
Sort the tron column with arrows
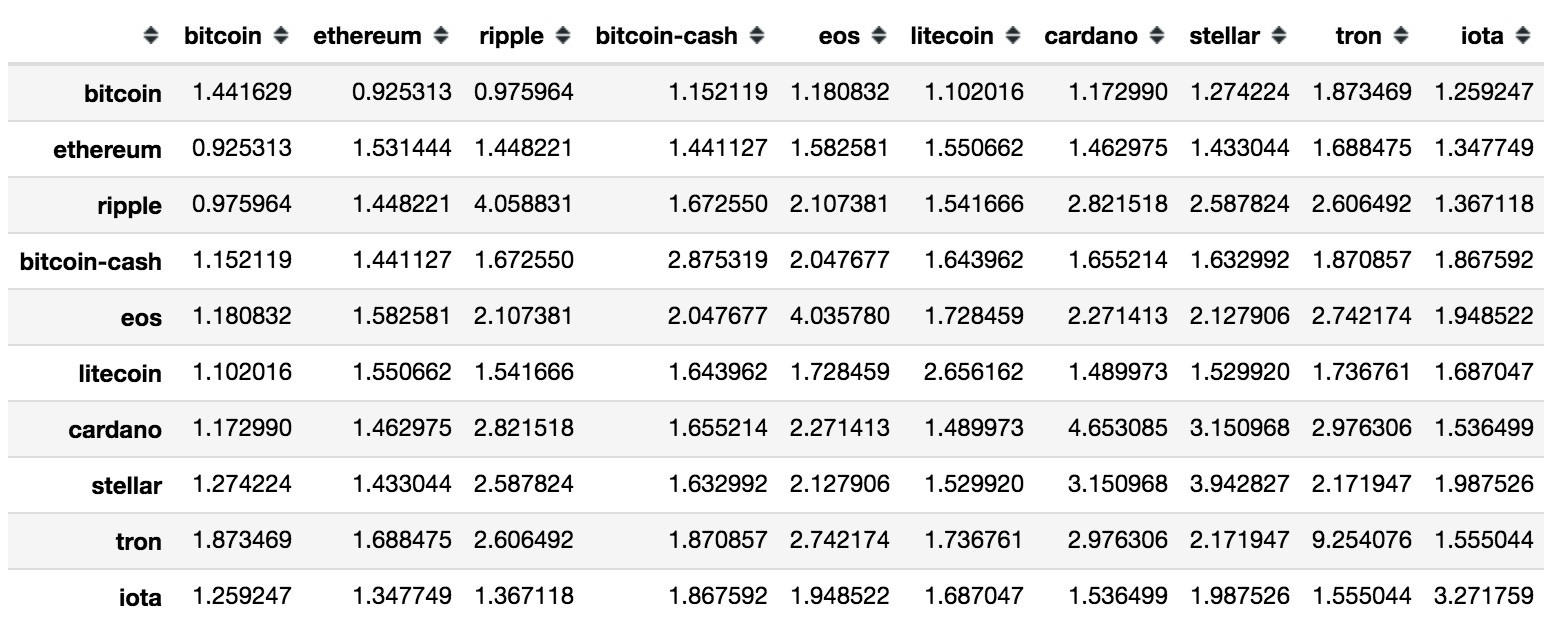[1401, 36]
